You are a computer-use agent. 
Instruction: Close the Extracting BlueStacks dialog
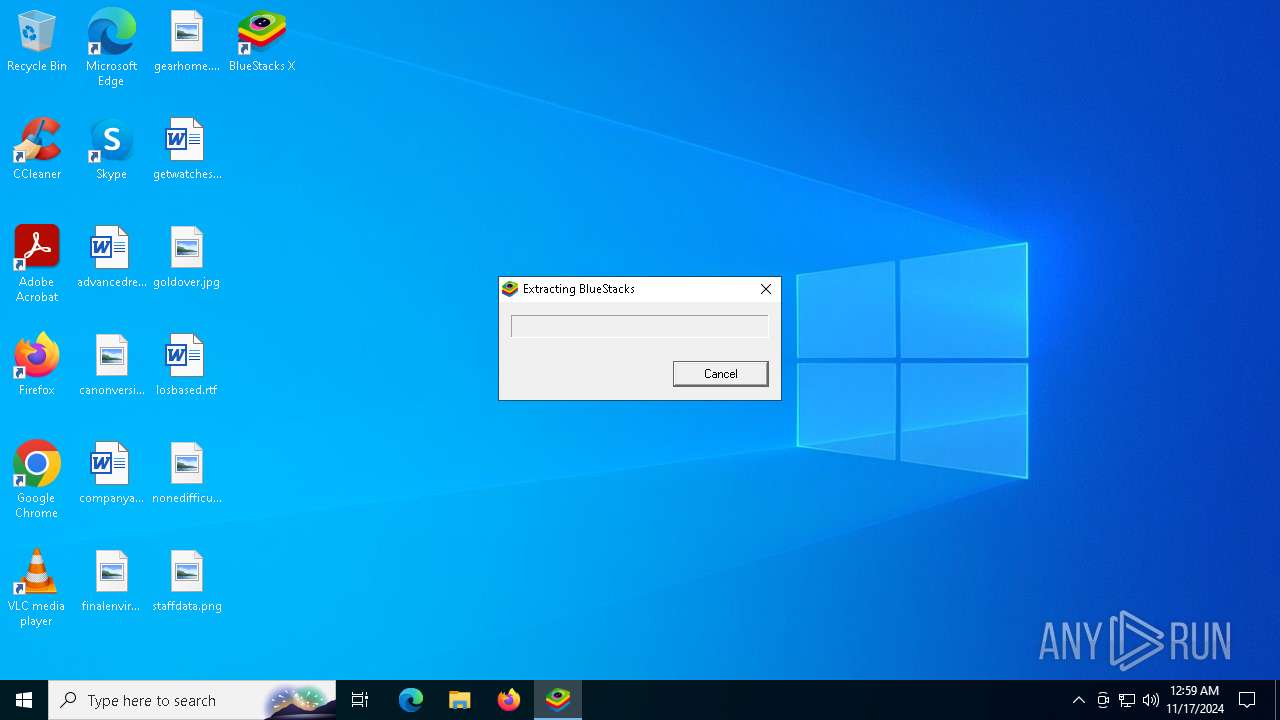(x=766, y=289)
